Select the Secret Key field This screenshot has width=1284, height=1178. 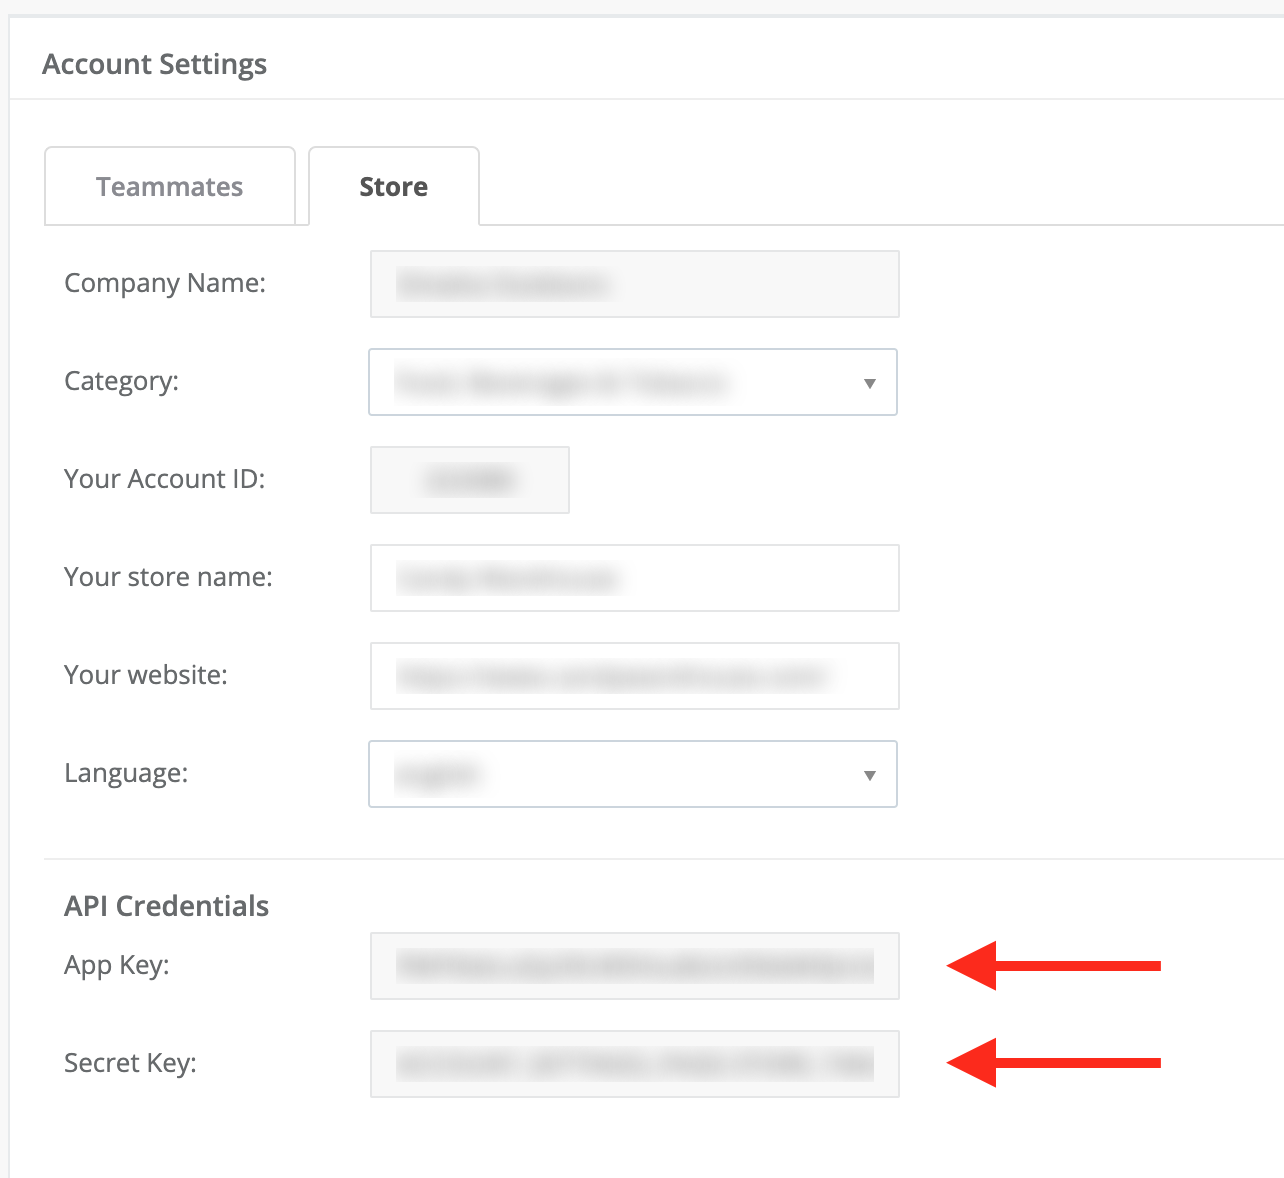click(x=634, y=1064)
